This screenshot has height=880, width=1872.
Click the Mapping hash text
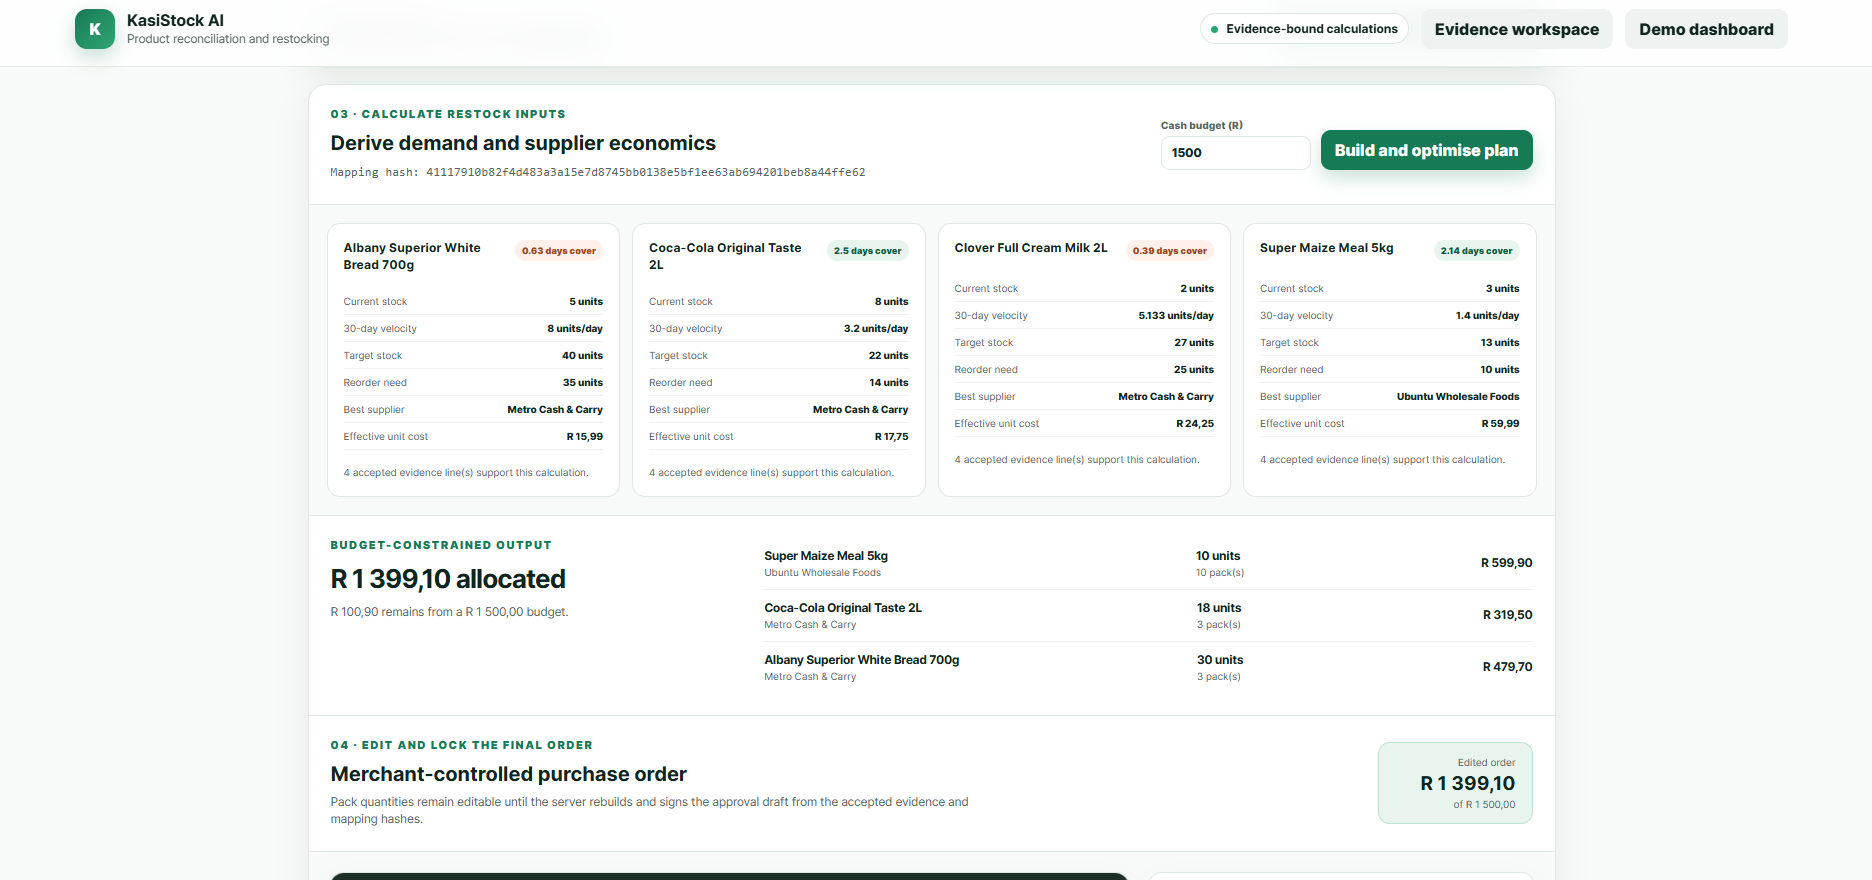tap(598, 172)
